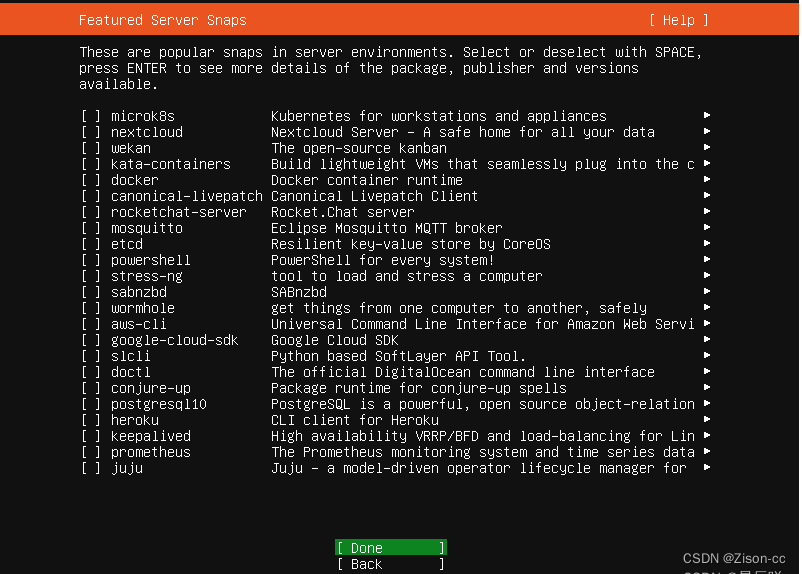The height and width of the screenshot is (574, 802).
Task: Go Back to the previous screen
Action: coord(391,564)
